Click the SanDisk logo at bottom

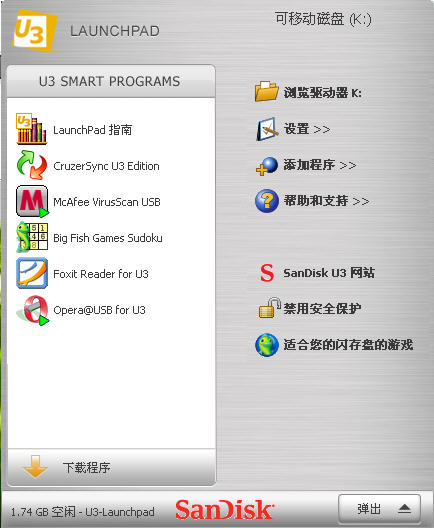[225, 509]
